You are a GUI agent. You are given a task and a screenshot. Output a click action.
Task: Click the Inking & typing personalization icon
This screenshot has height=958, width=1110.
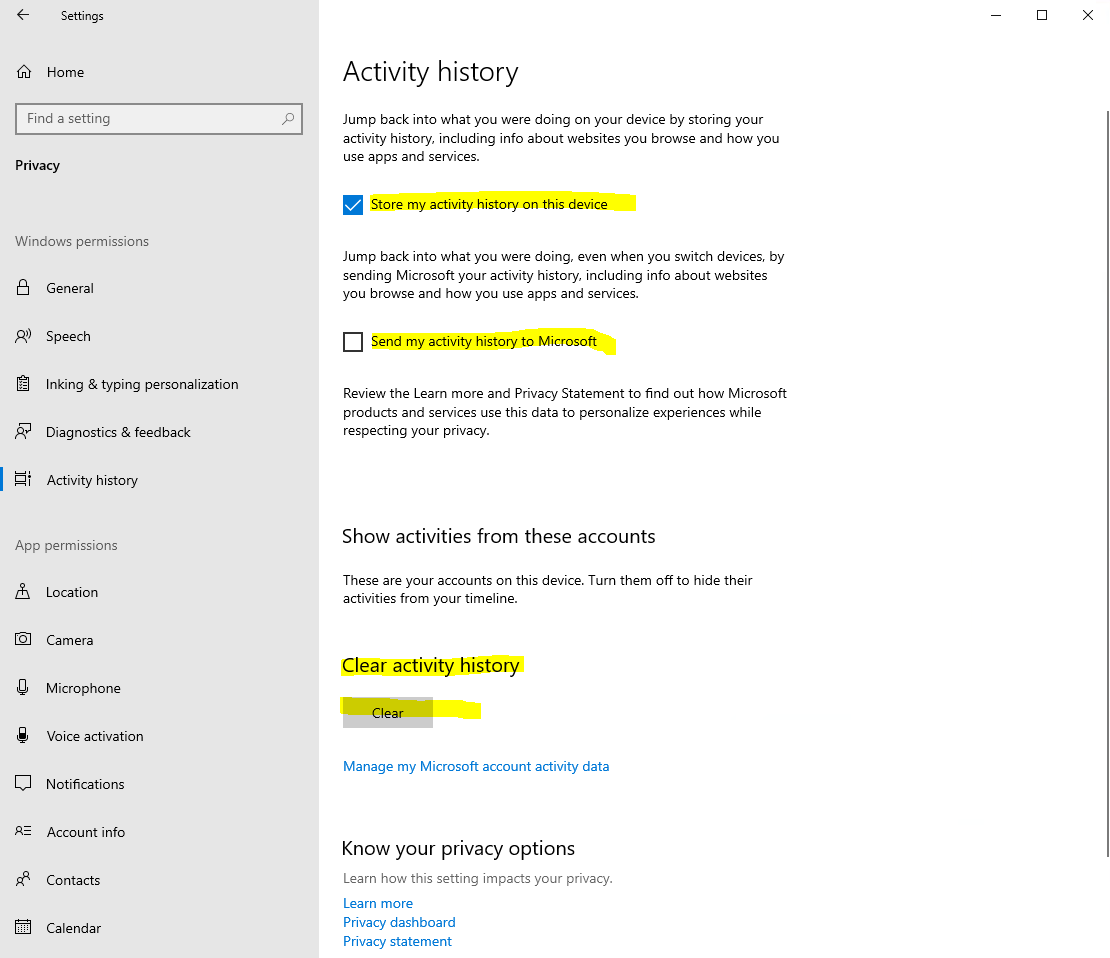23,383
